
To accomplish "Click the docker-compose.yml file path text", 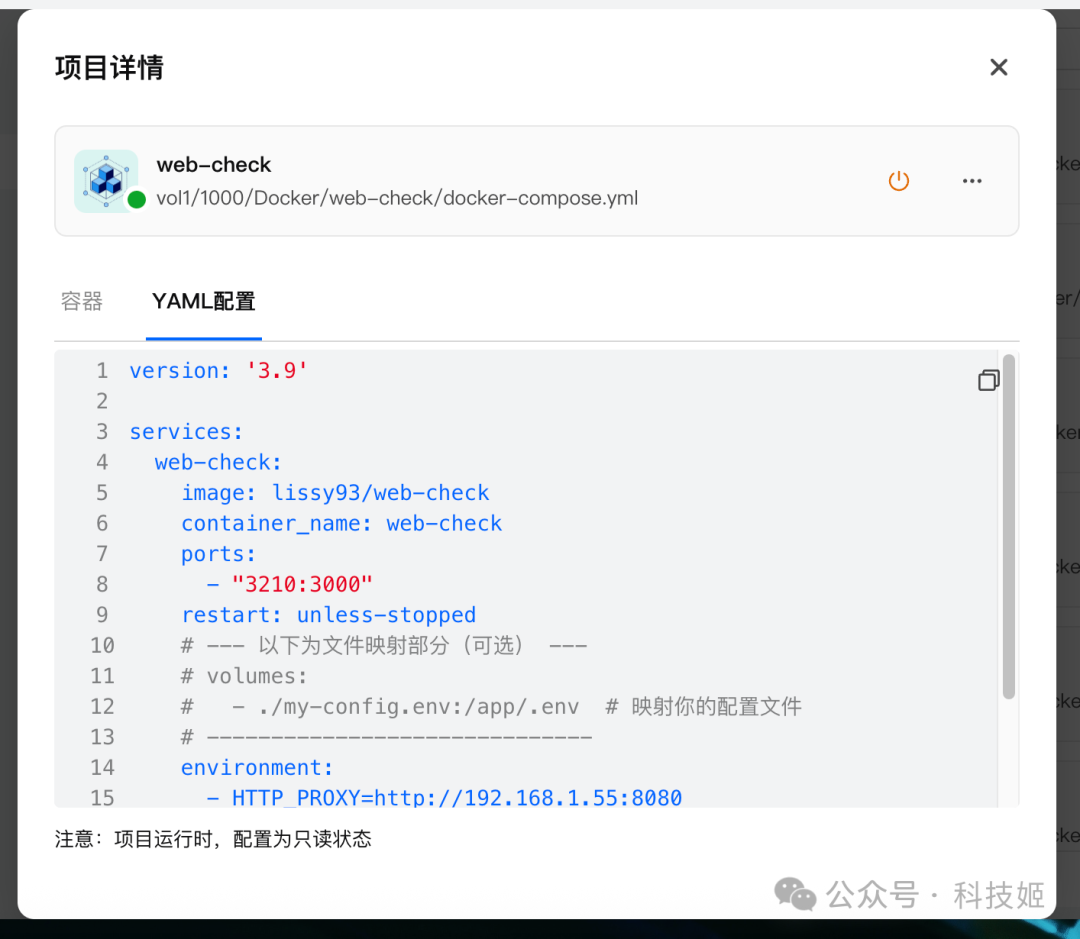I will [397, 198].
